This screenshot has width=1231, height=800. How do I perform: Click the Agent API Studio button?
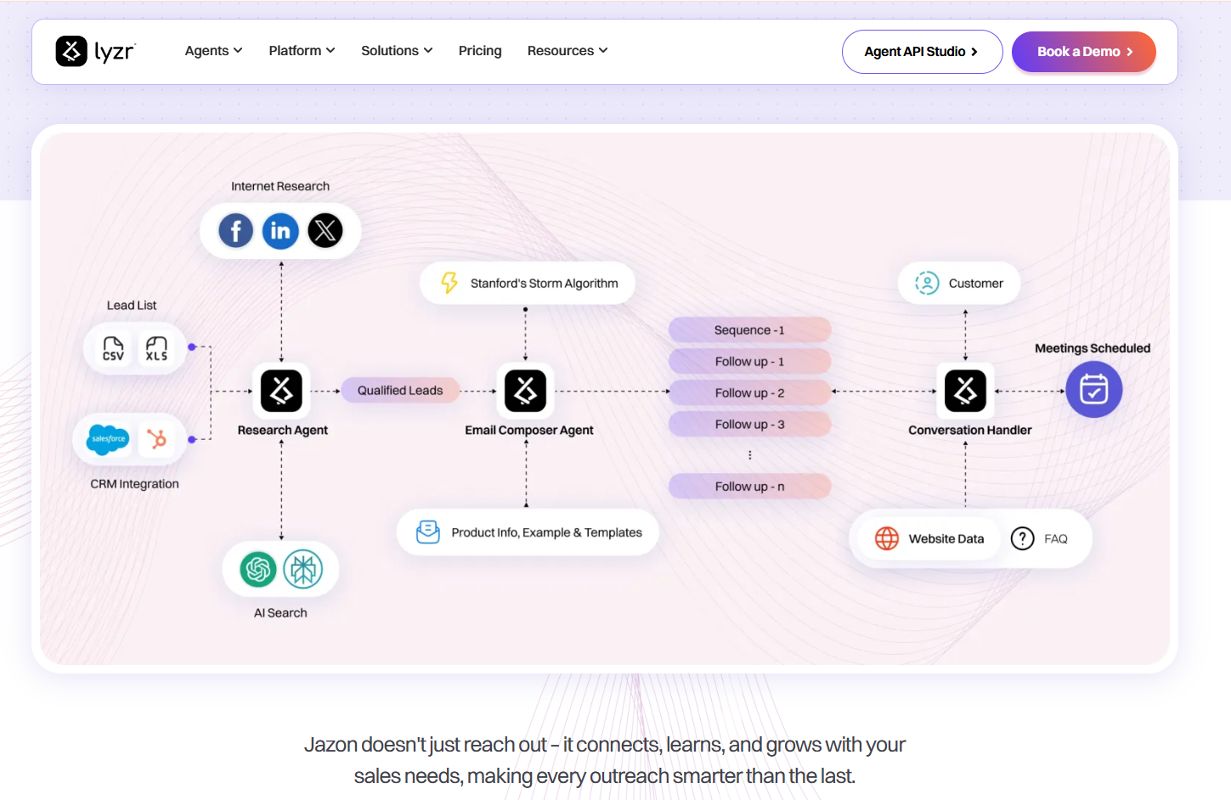pyautogui.click(x=922, y=51)
